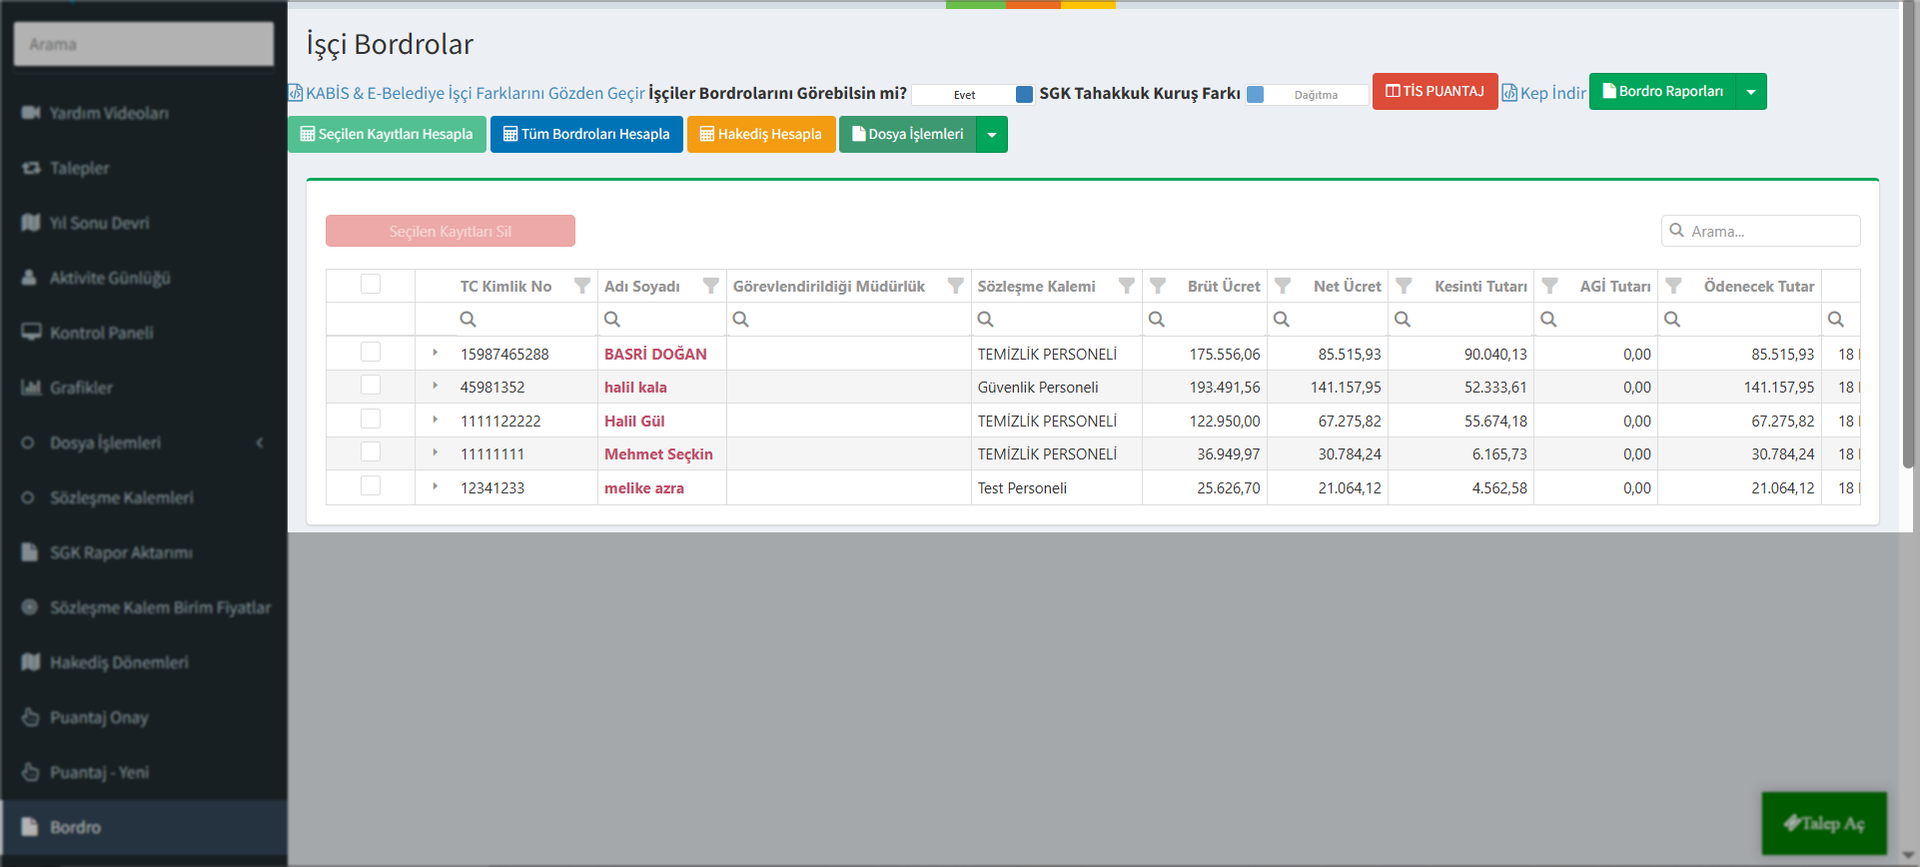Click the Aktivite Günlüğü user icon
The image size is (1920, 867).
(30, 278)
